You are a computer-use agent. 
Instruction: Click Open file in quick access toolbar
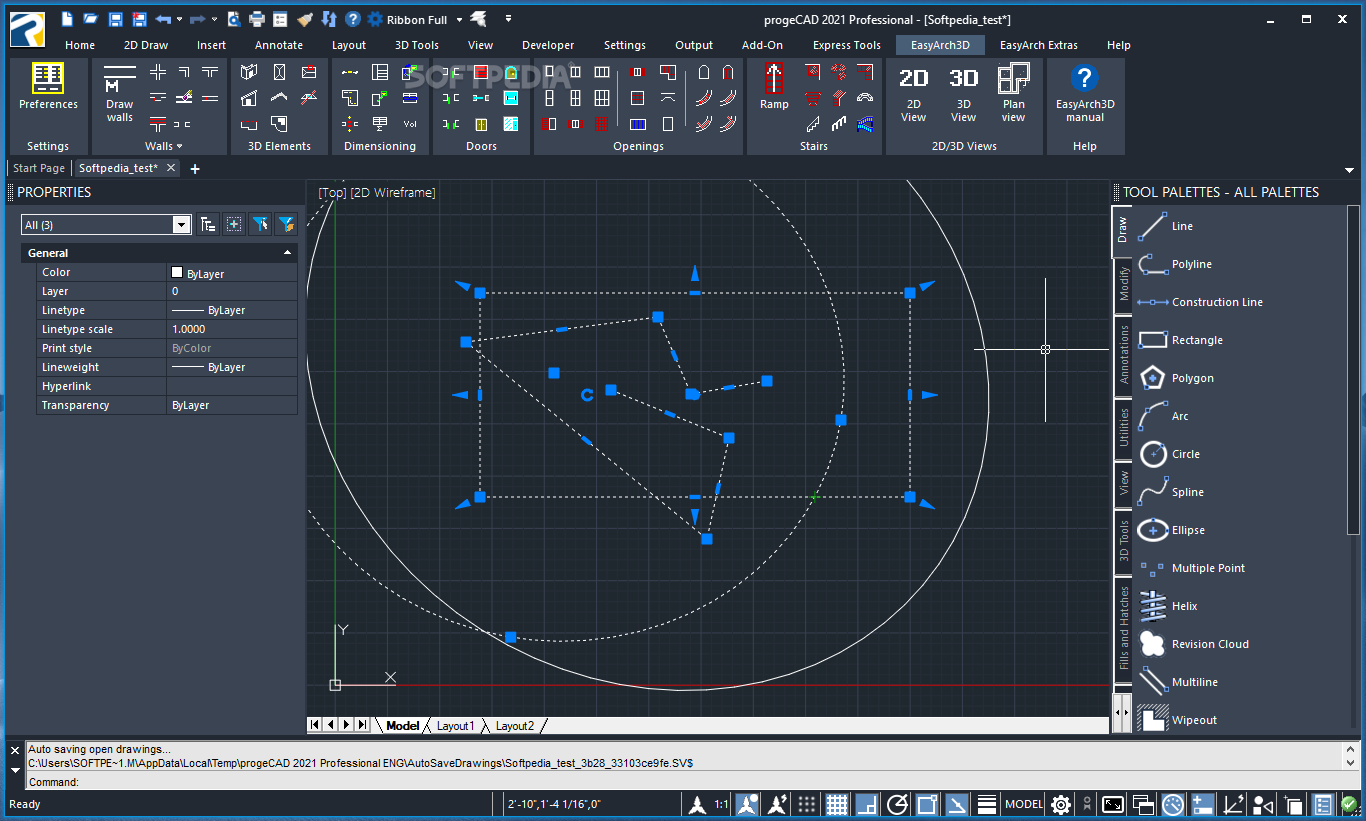pyautogui.click(x=91, y=19)
